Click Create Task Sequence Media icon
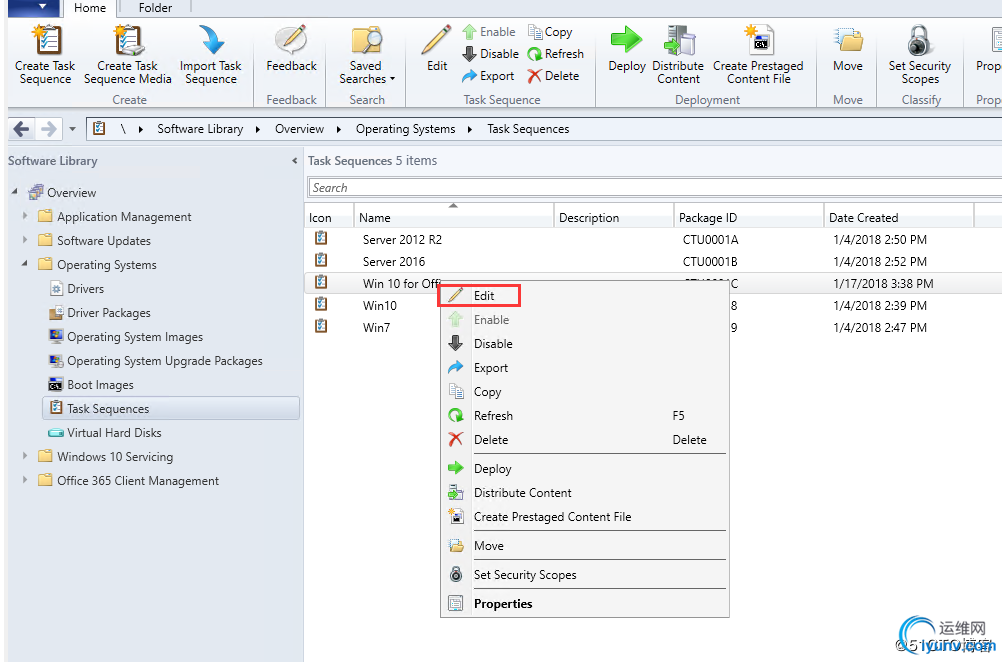 128,40
